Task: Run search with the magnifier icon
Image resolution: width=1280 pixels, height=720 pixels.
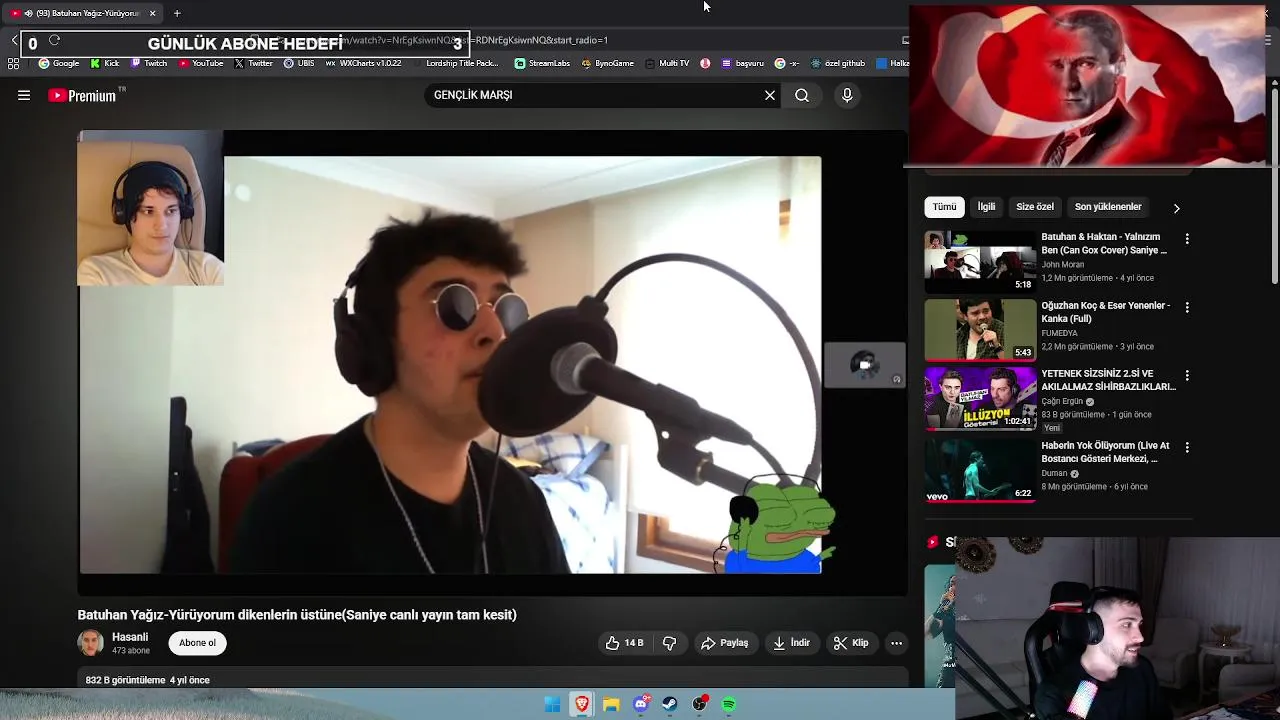Action: point(802,95)
